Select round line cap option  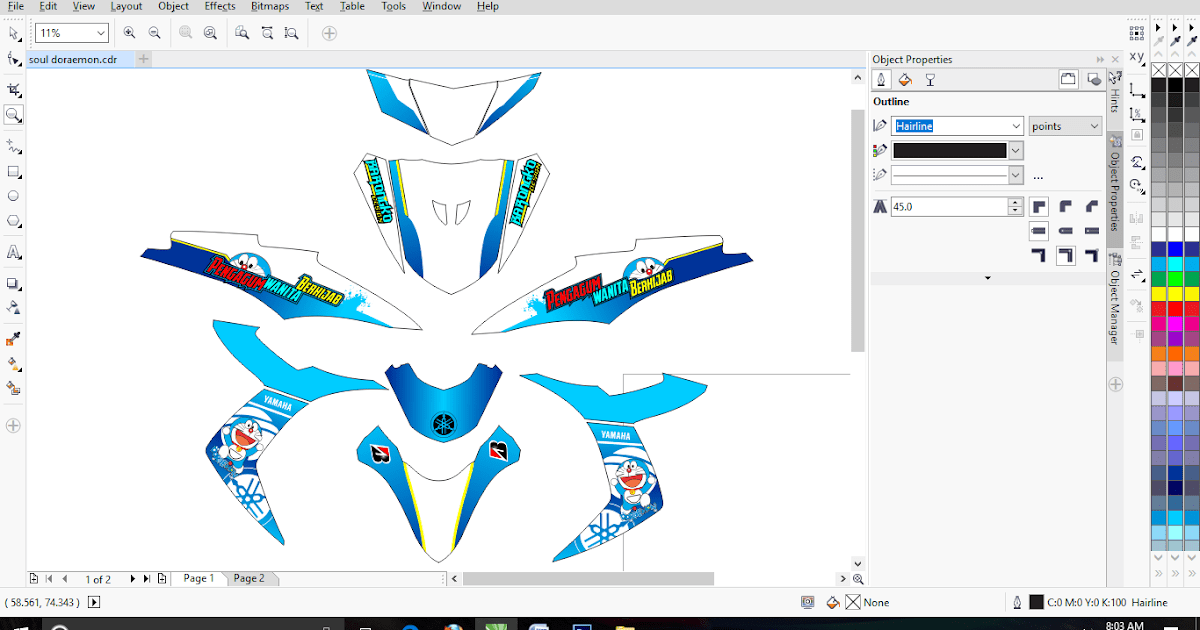tap(1065, 232)
